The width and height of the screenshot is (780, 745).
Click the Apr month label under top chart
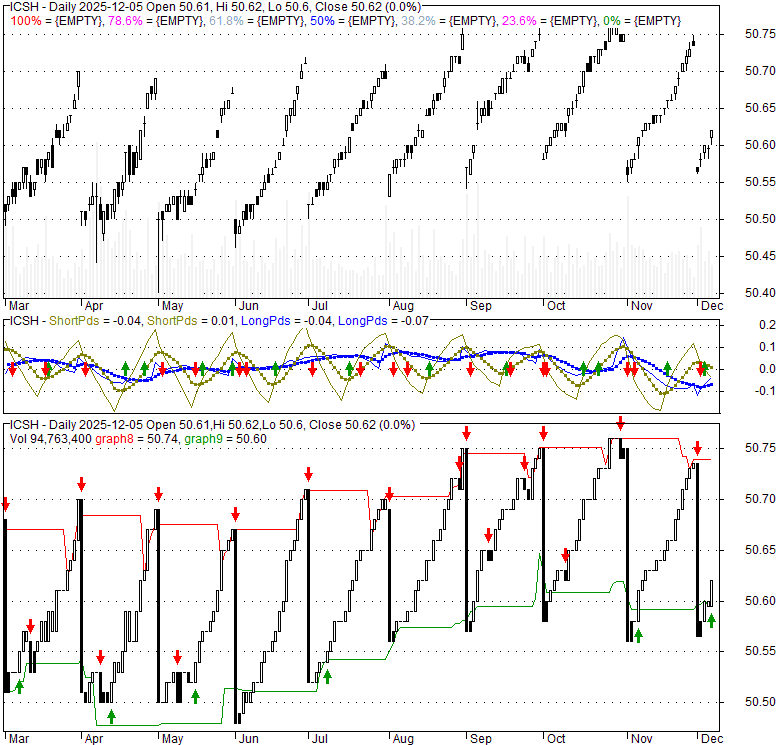(94, 306)
